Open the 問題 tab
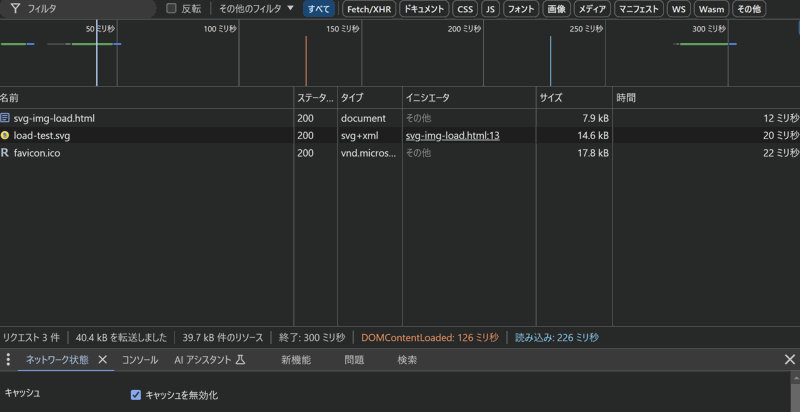This screenshot has height=412, width=800. tap(354, 360)
